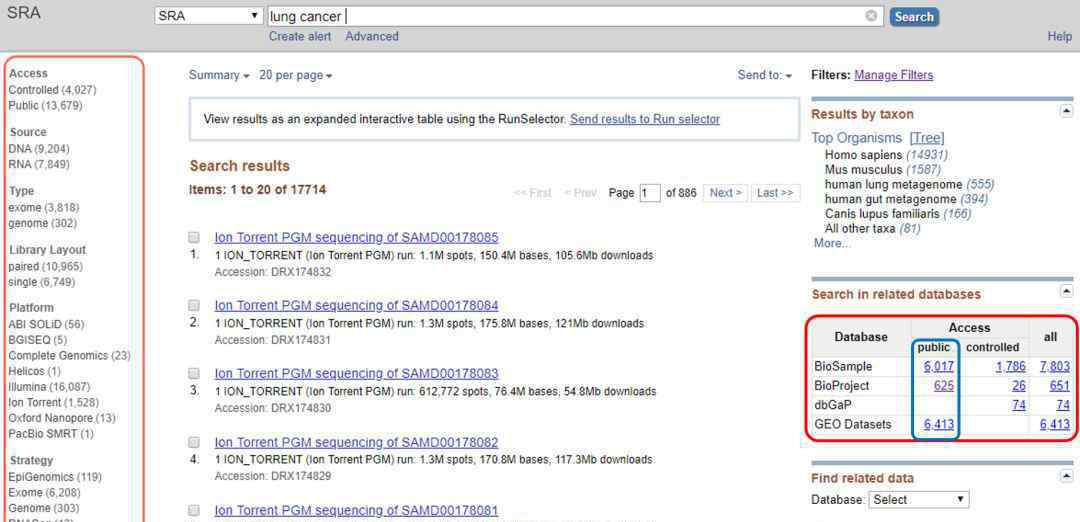Click Mus musculus count 1587
This screenshot has width=1080, height=522.
click(x=923, y=169)
